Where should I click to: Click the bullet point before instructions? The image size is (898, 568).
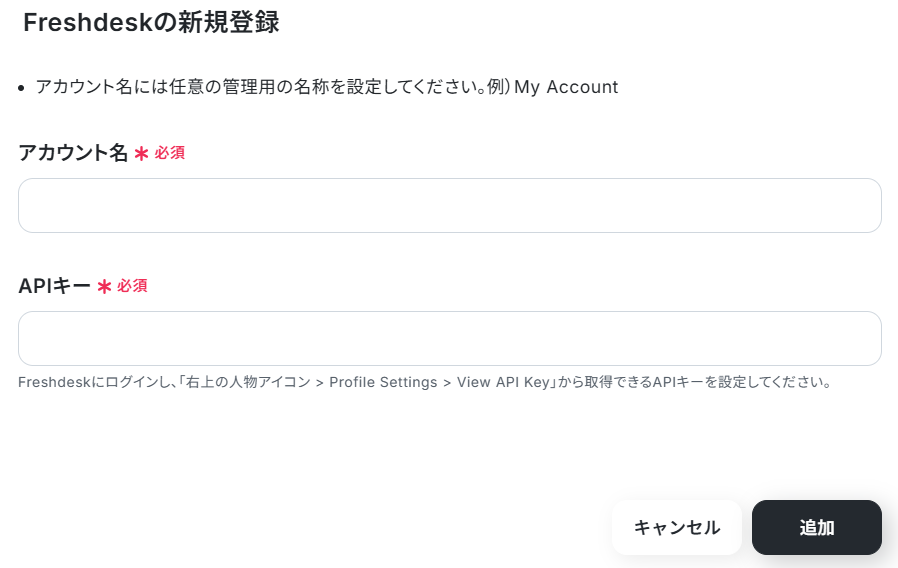tap(21, 88)
